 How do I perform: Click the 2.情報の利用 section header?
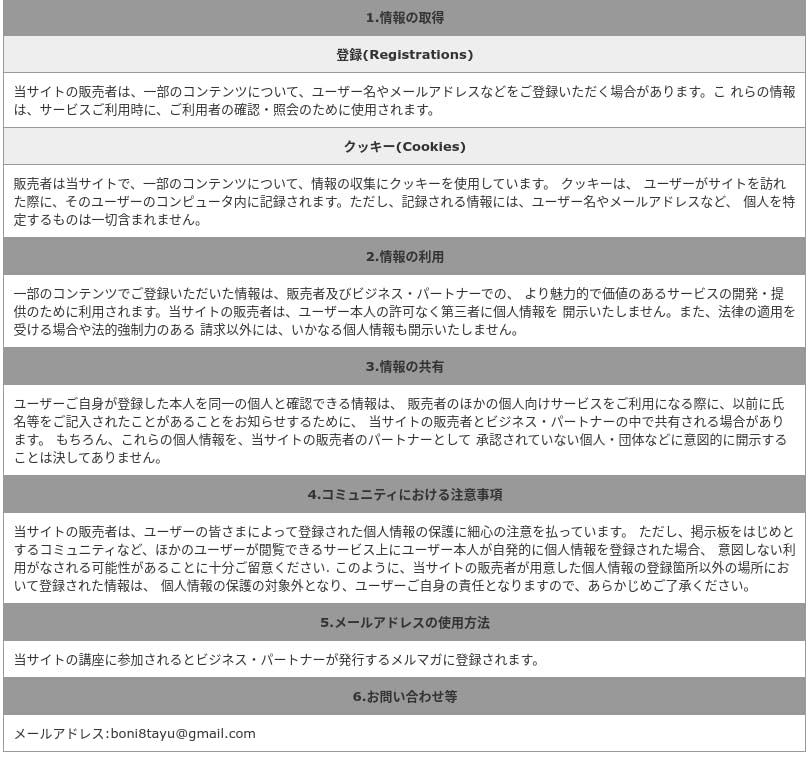point(404,257)
